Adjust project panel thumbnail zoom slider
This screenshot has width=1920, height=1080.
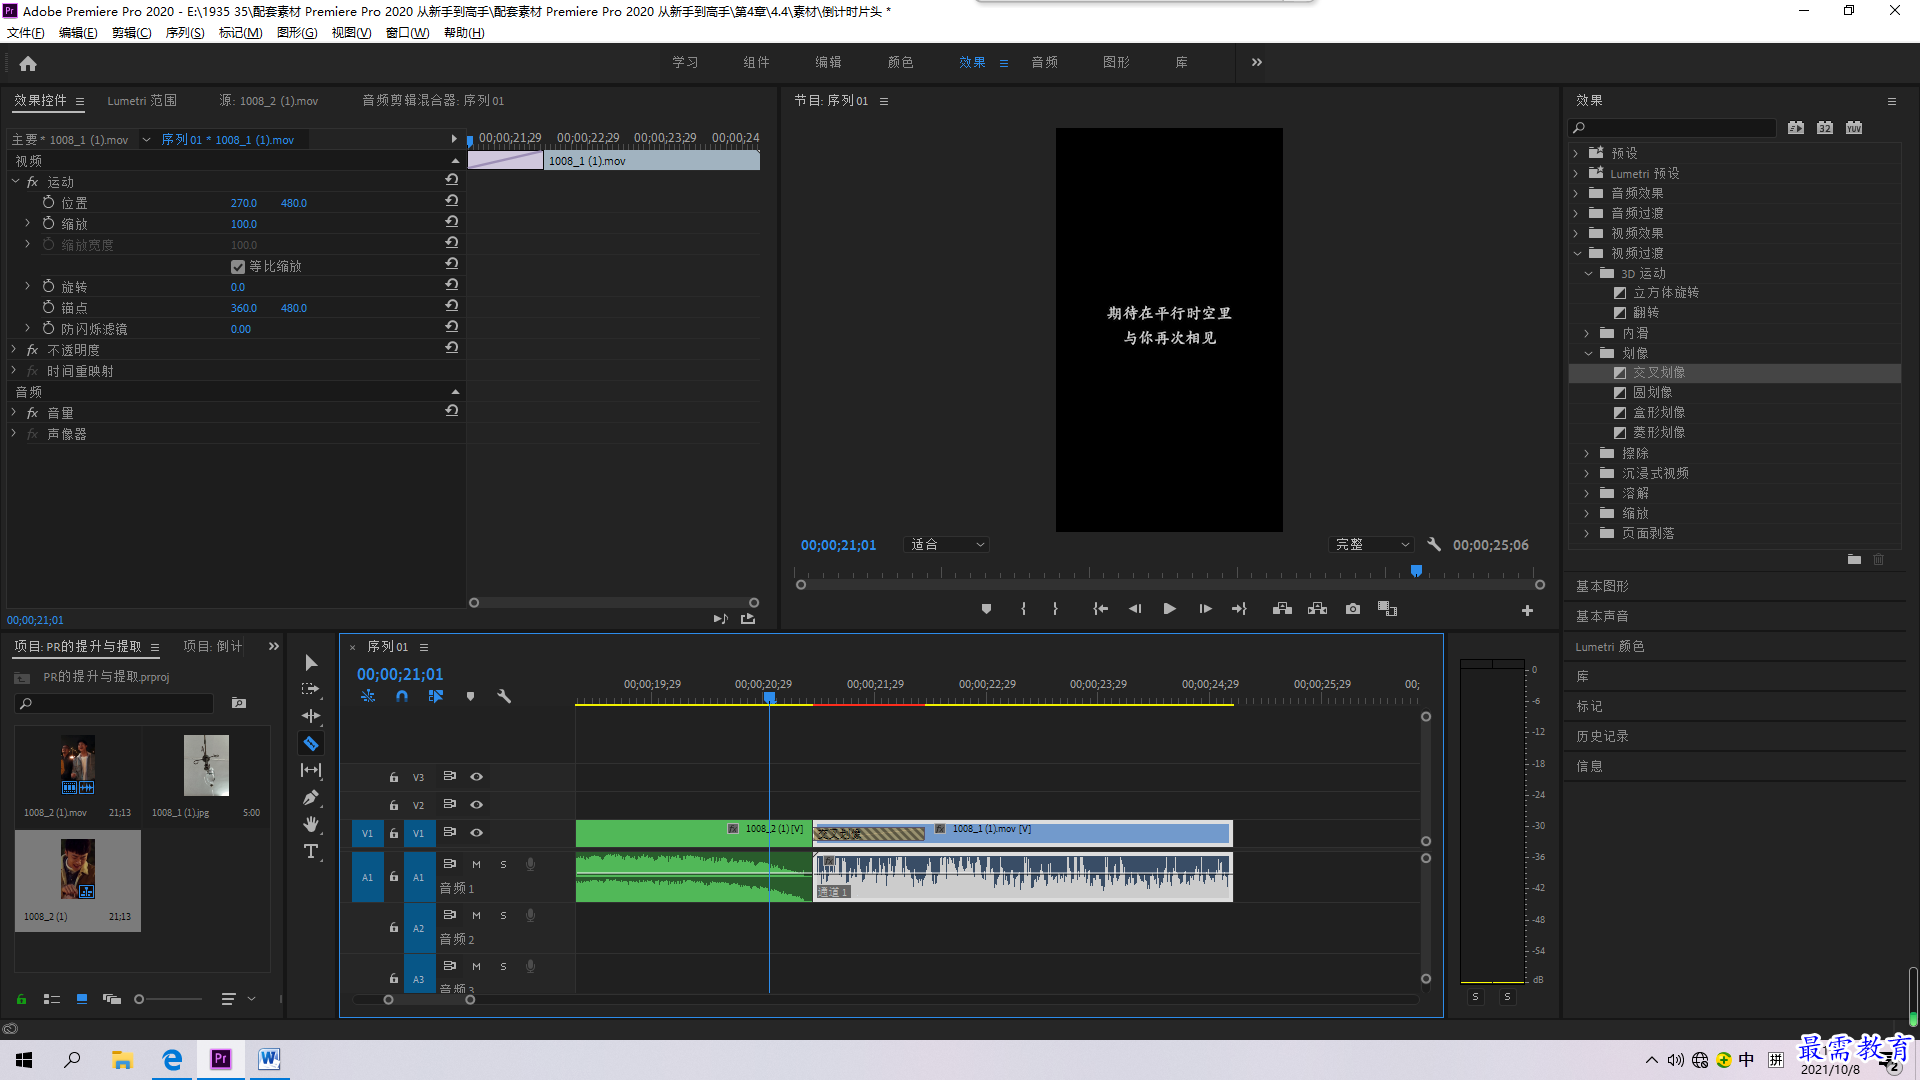(x=140, y=999)
